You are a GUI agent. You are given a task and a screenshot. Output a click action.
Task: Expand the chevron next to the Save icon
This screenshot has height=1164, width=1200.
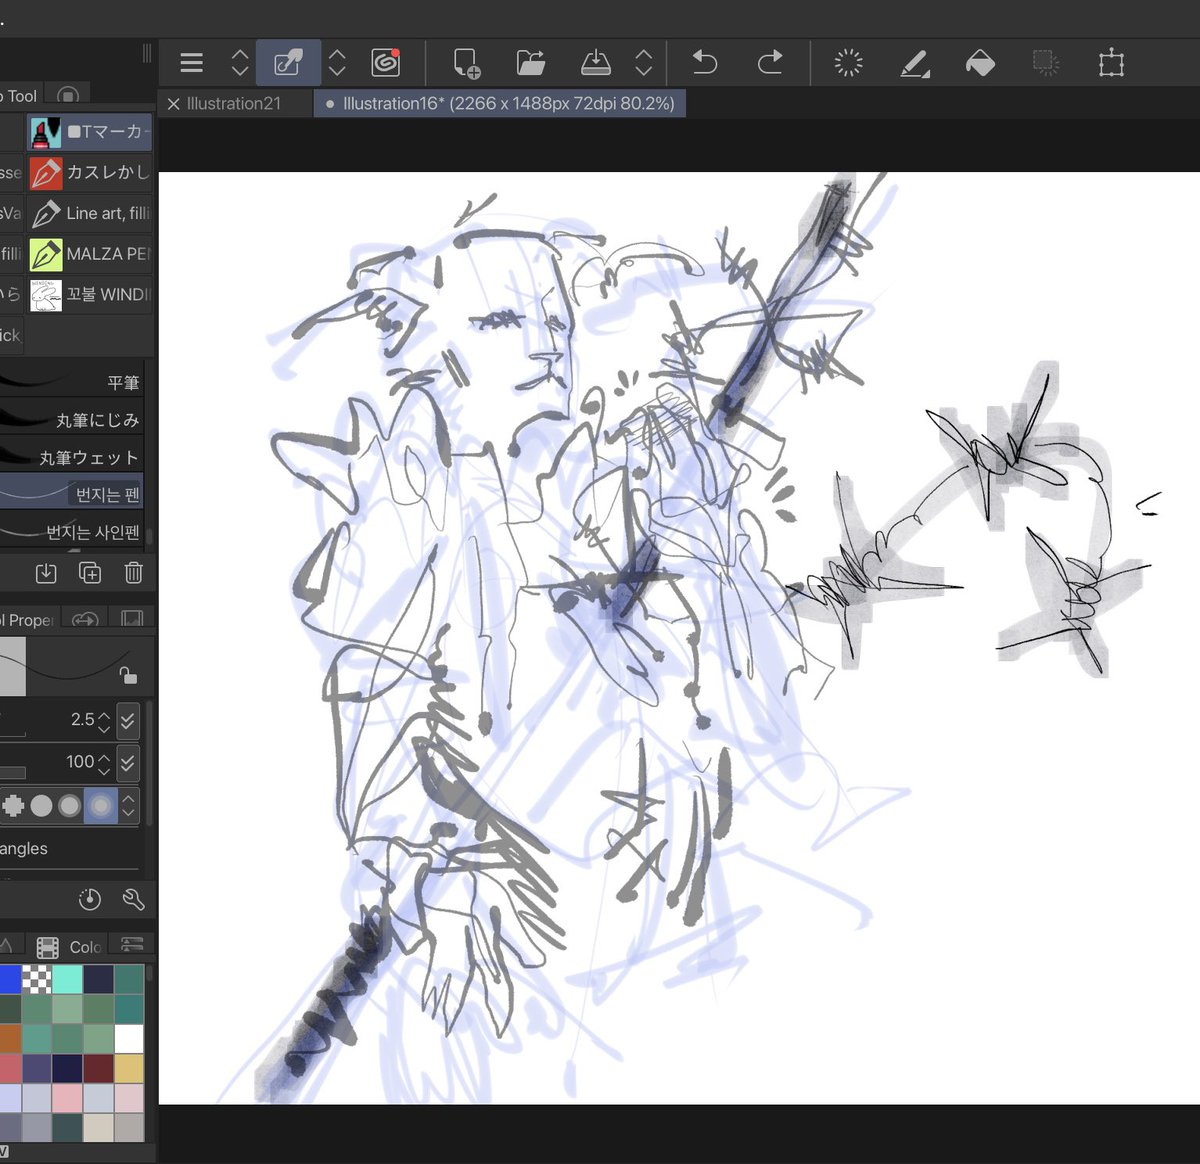click(x=644, y=63)
